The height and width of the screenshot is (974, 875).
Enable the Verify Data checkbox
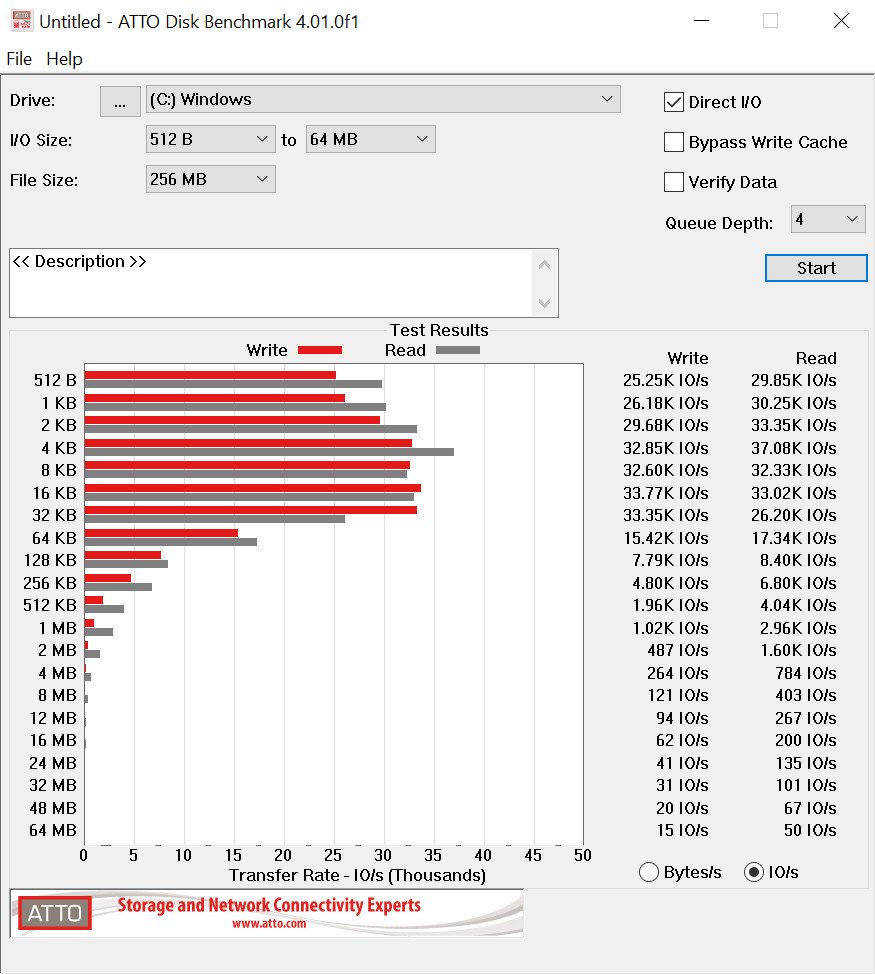tap(673, 182)
